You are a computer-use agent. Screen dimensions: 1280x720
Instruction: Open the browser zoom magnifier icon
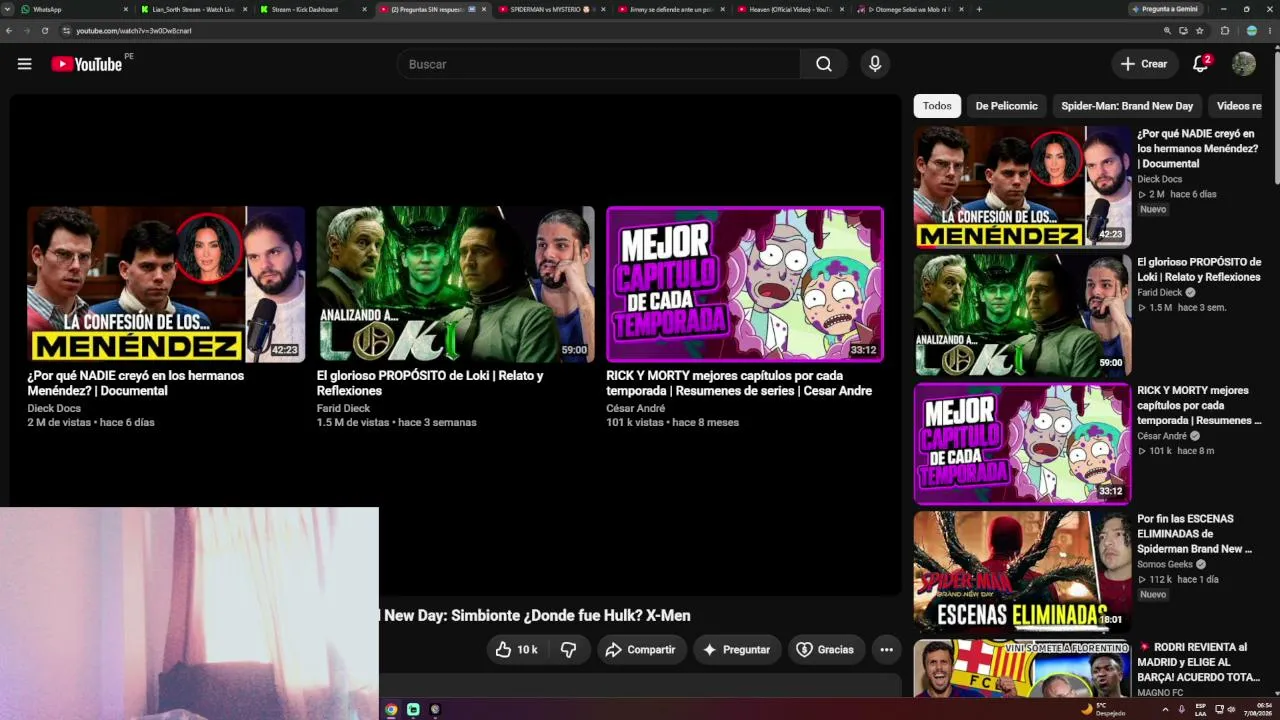pyautogui.click(x=1167, y=31)
